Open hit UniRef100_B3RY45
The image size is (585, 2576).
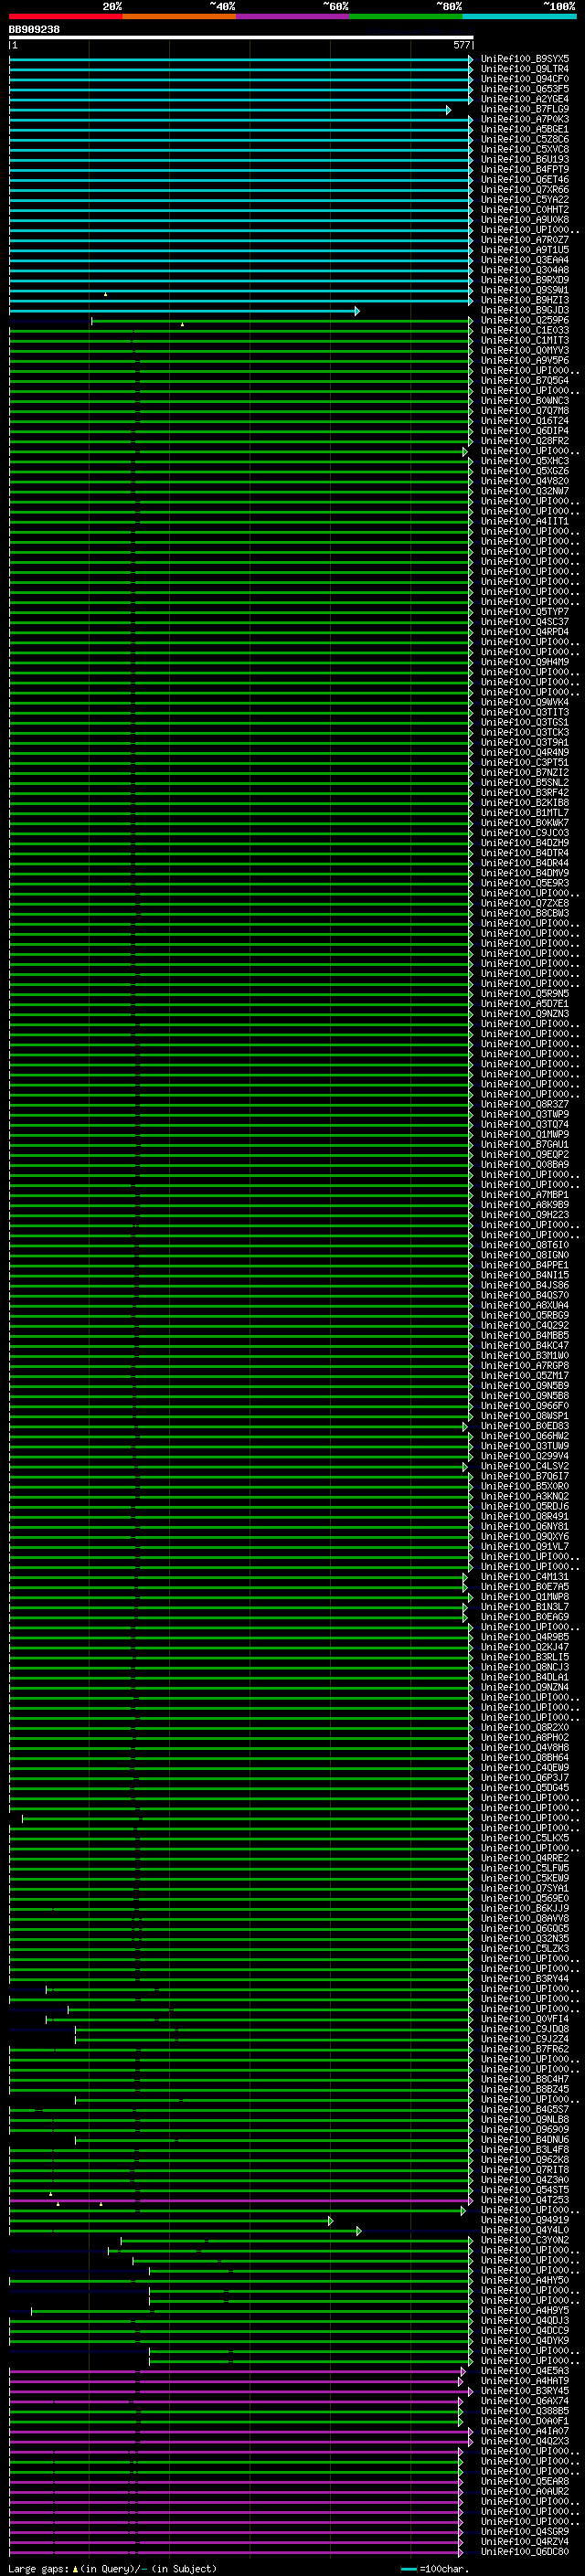pyautogui.click(x=525, y=2391)
